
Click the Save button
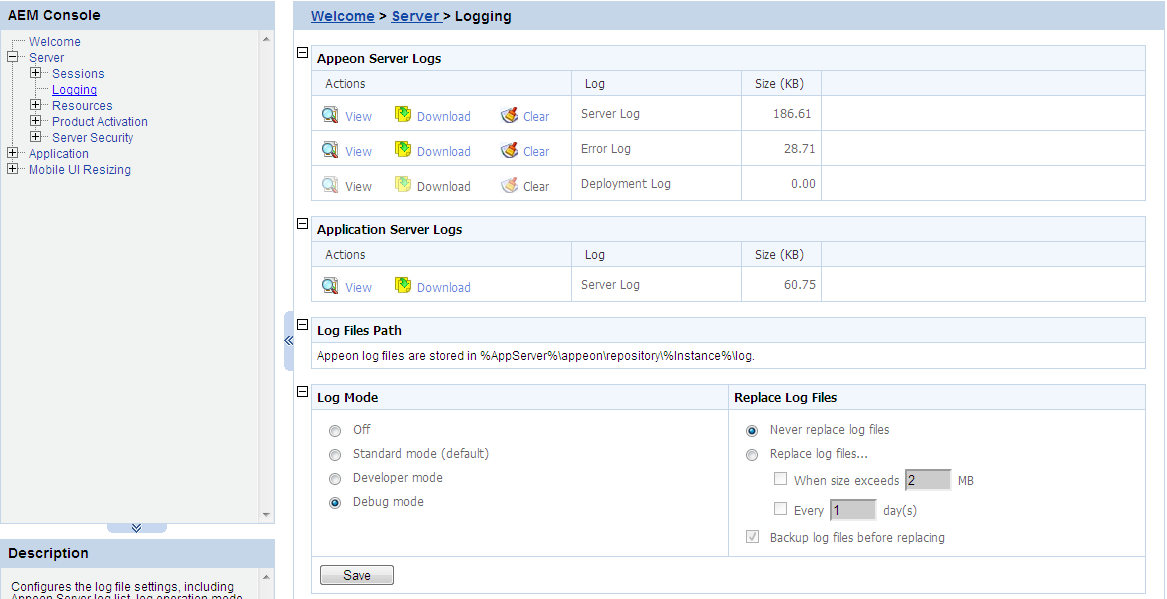click(x=357, y=575)
